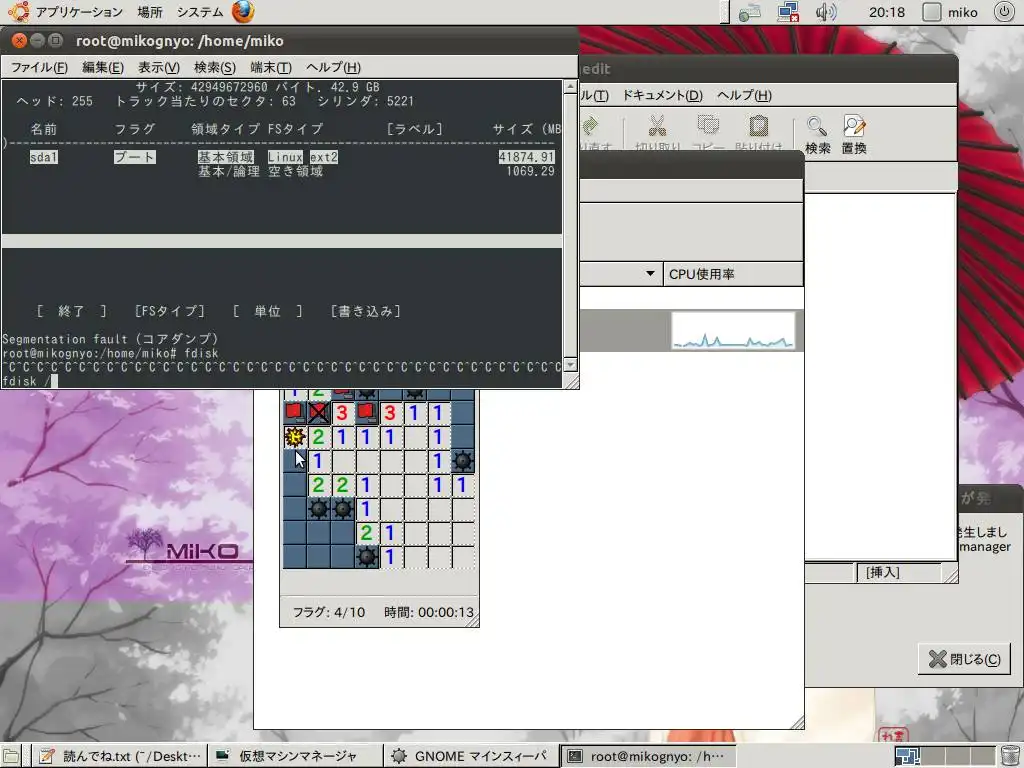Image resolution: width=1024 pixels, height=768 pixels.
Task: Open the terminal ヘルプ(H) menu
Action: click(x=333, y=67)
